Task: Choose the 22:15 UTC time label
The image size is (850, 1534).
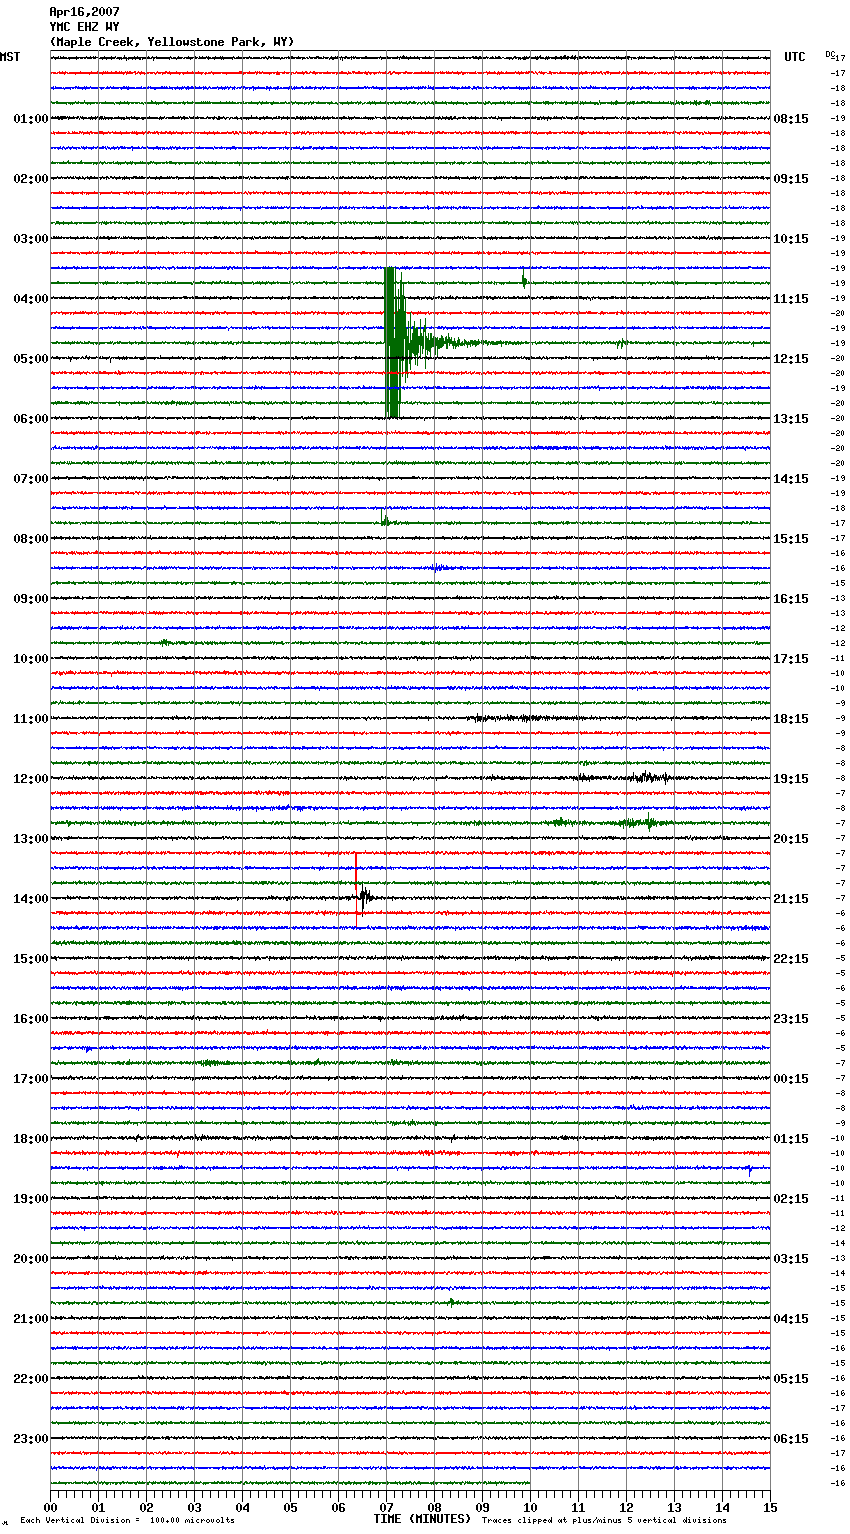Action: 791,959
